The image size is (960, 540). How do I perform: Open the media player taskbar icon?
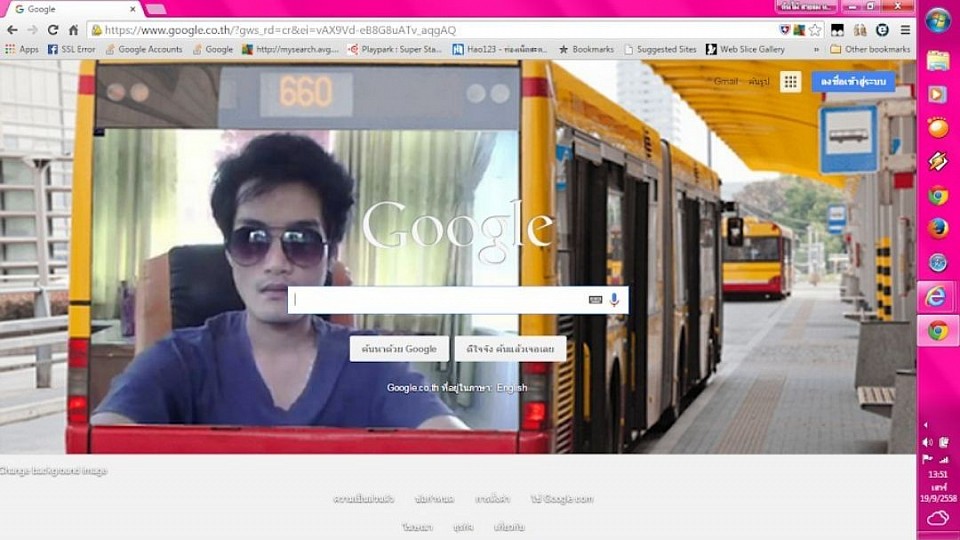pyautogui.click(x=937, y=94)
